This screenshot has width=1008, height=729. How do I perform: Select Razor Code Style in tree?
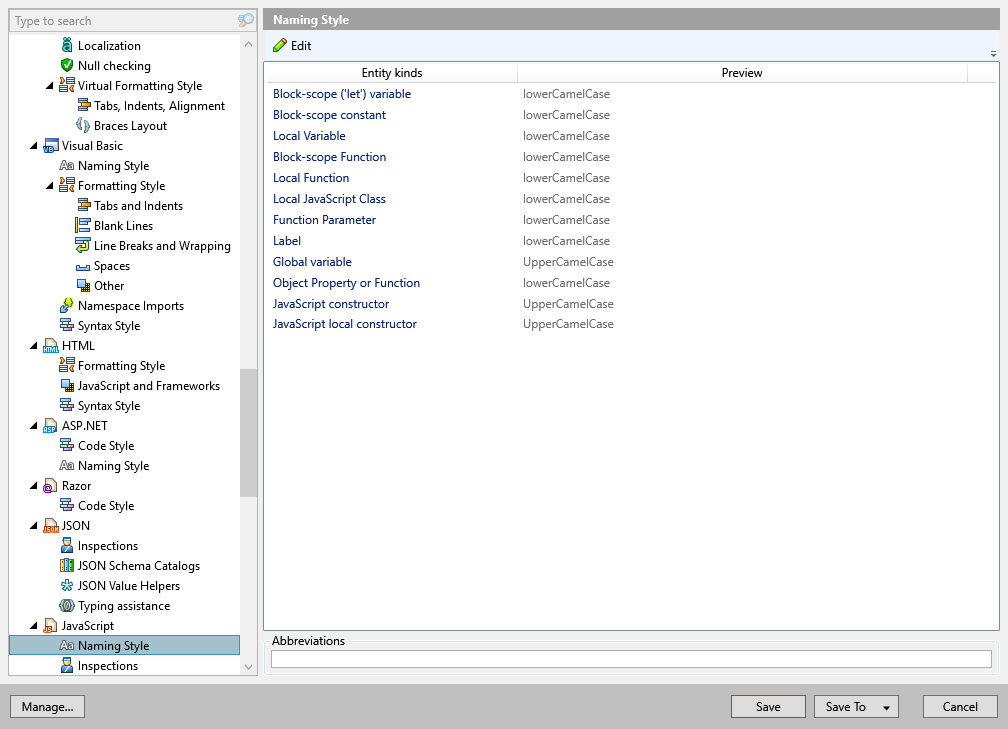[x=105, y=506]
